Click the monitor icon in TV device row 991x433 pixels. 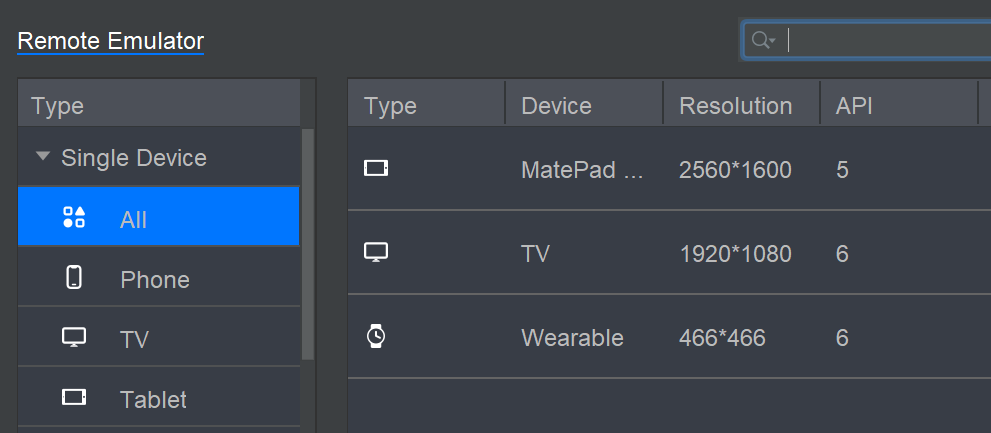376,252
